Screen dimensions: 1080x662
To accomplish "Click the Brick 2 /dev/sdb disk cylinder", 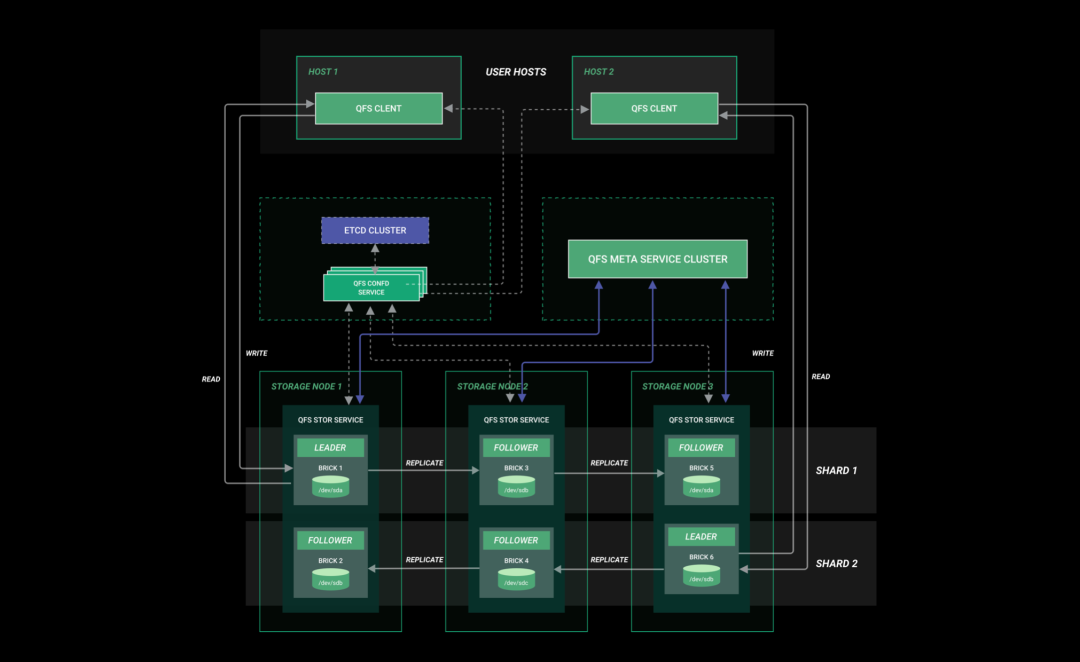I will tap(331, 579).
